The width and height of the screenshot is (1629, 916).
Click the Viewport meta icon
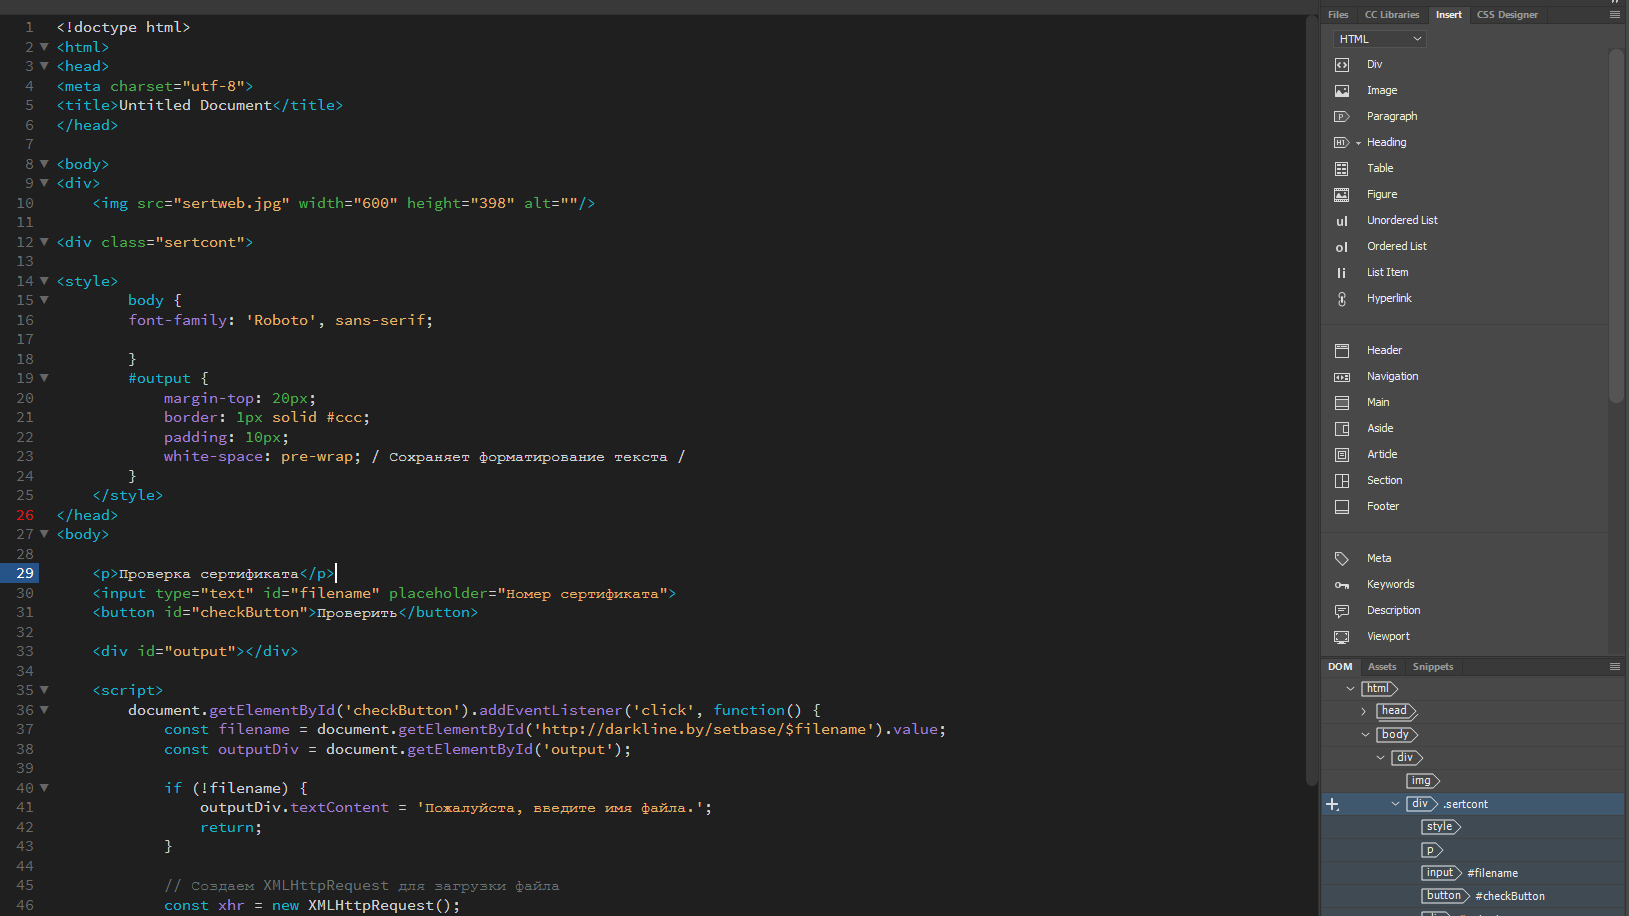(1342, 637)
